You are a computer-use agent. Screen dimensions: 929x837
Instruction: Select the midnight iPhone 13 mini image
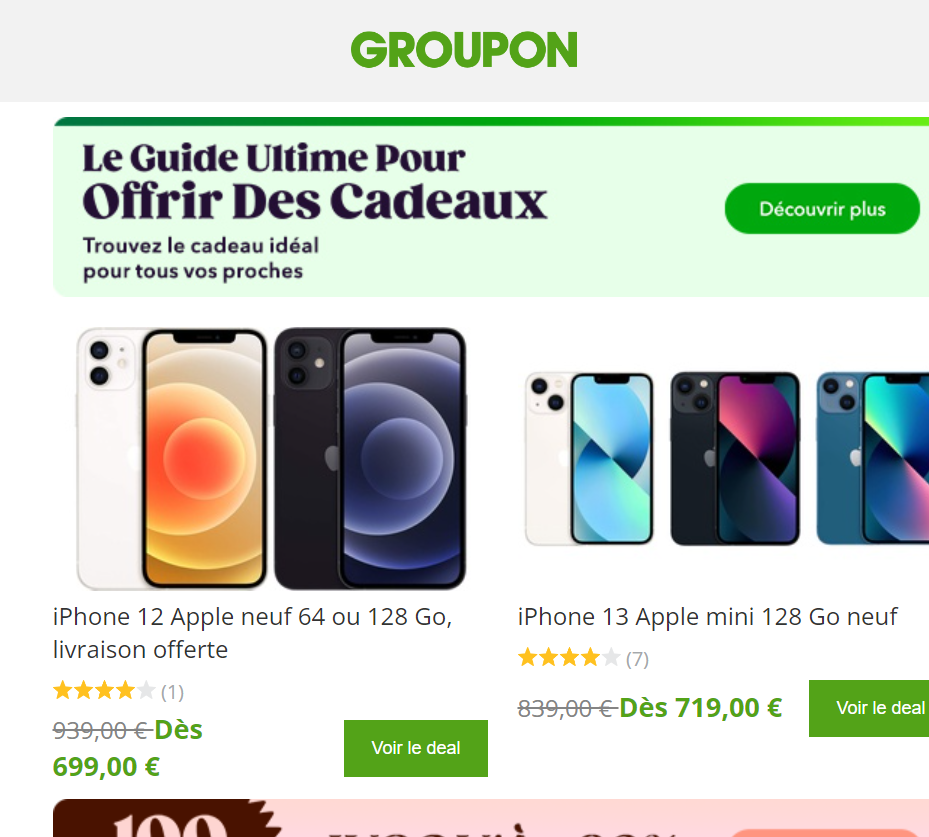[x=735, y=458]
